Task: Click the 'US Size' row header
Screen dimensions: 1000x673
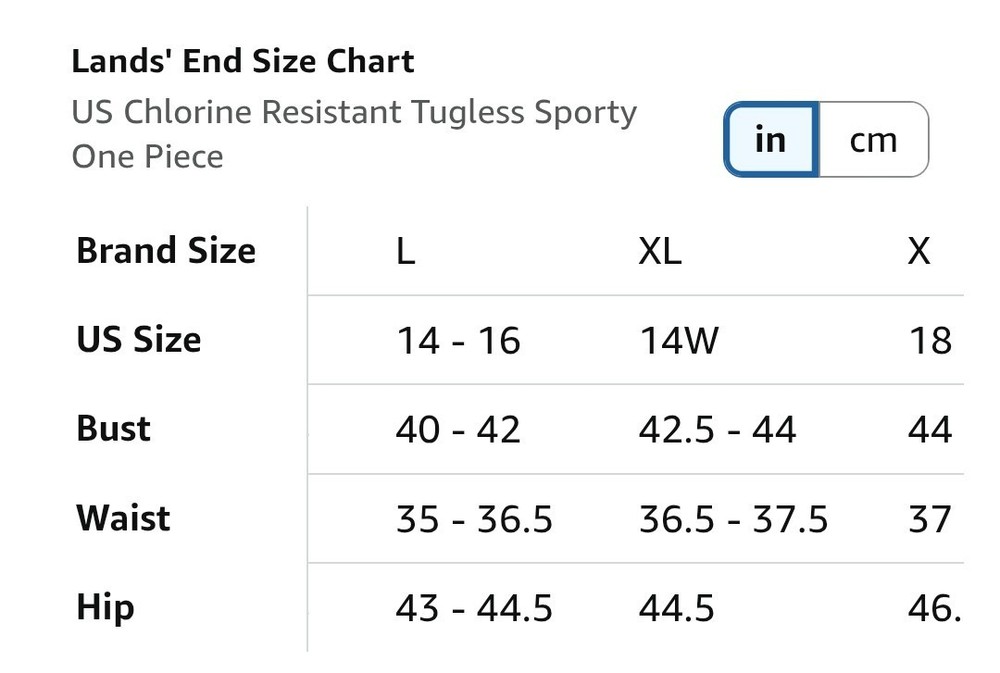Action: [x=138, y=339]
